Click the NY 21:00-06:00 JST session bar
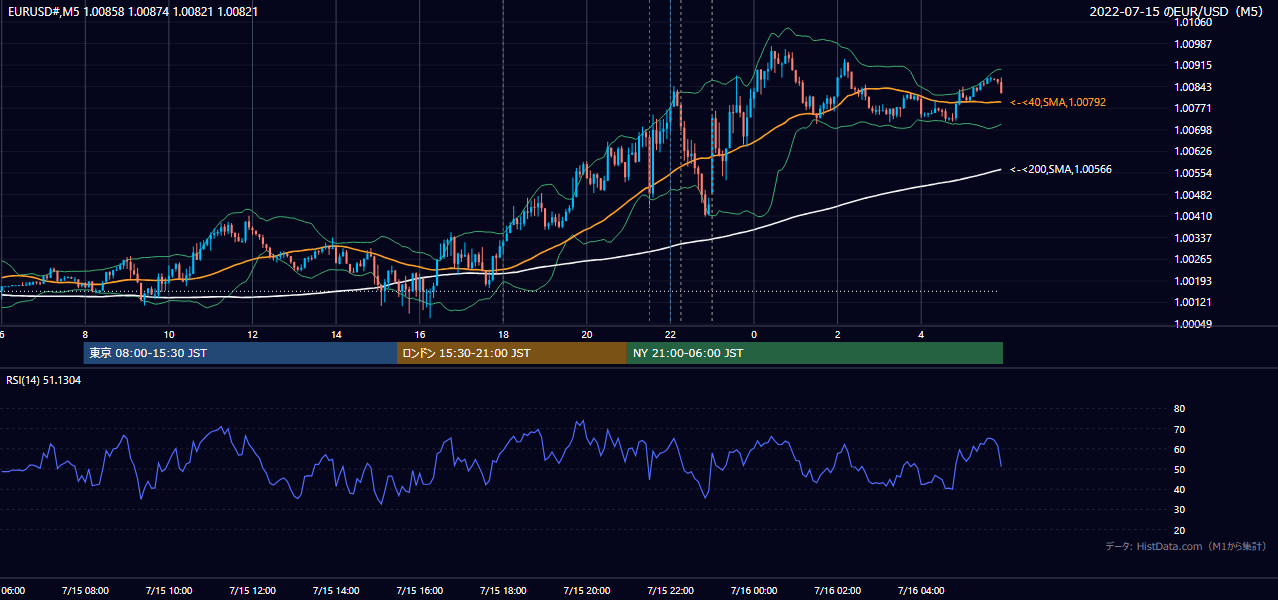 coord(815,353)
